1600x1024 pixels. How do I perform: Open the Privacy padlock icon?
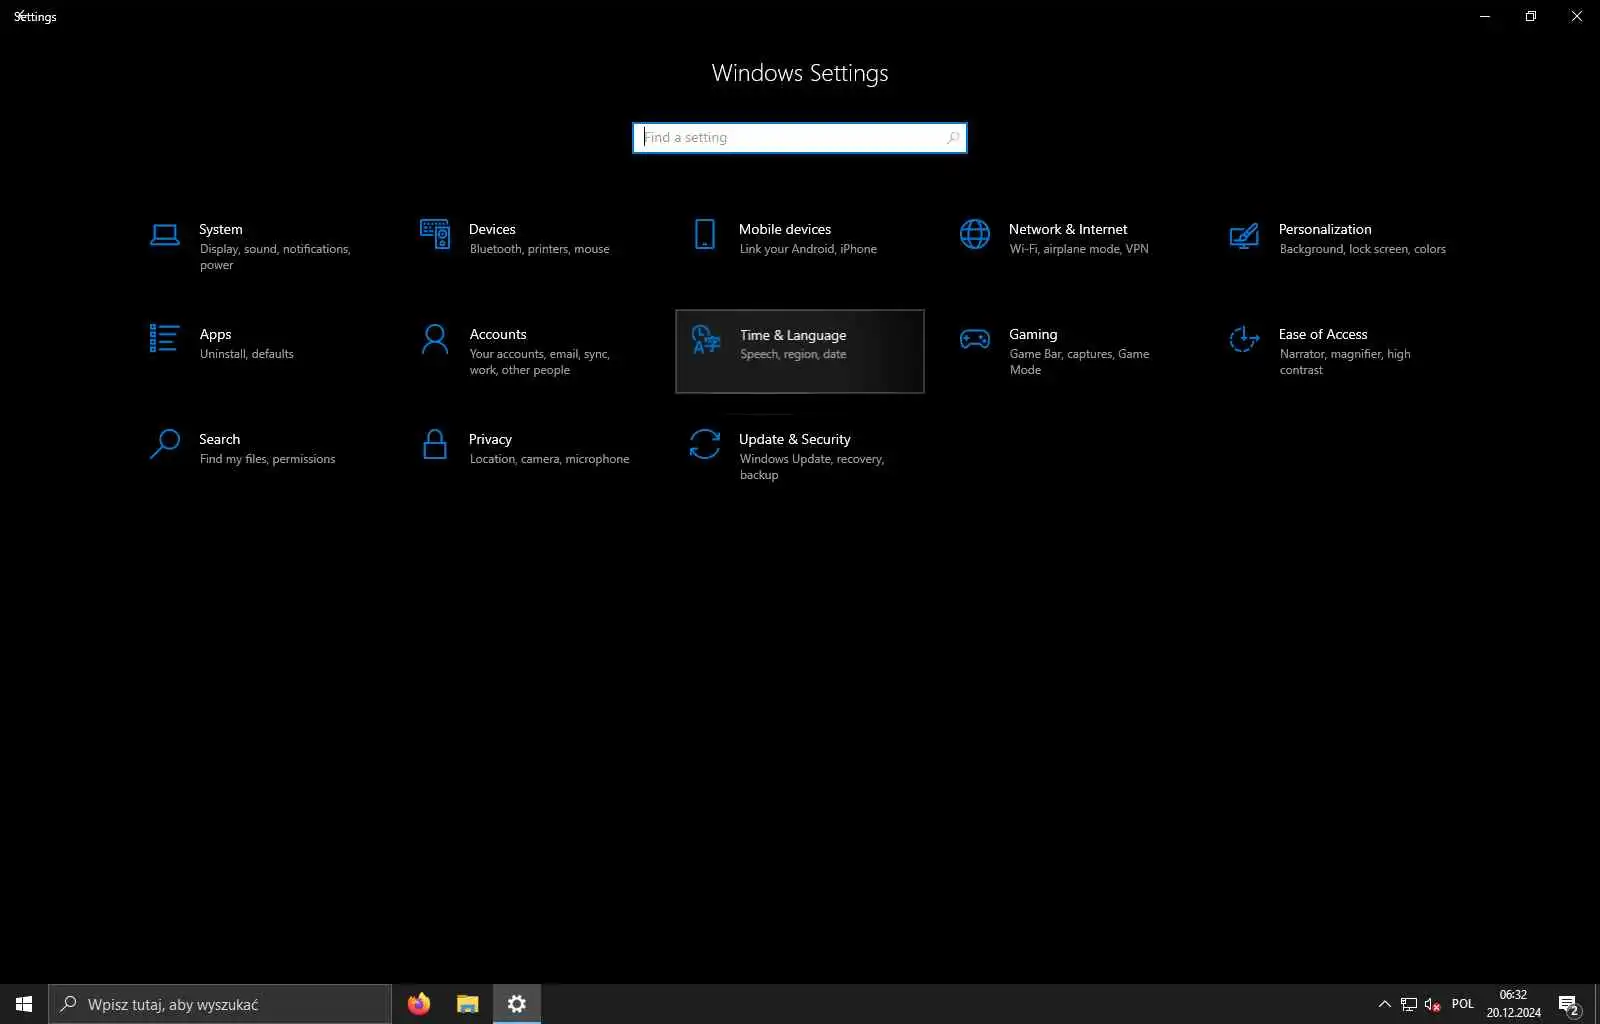pos(435,444)
